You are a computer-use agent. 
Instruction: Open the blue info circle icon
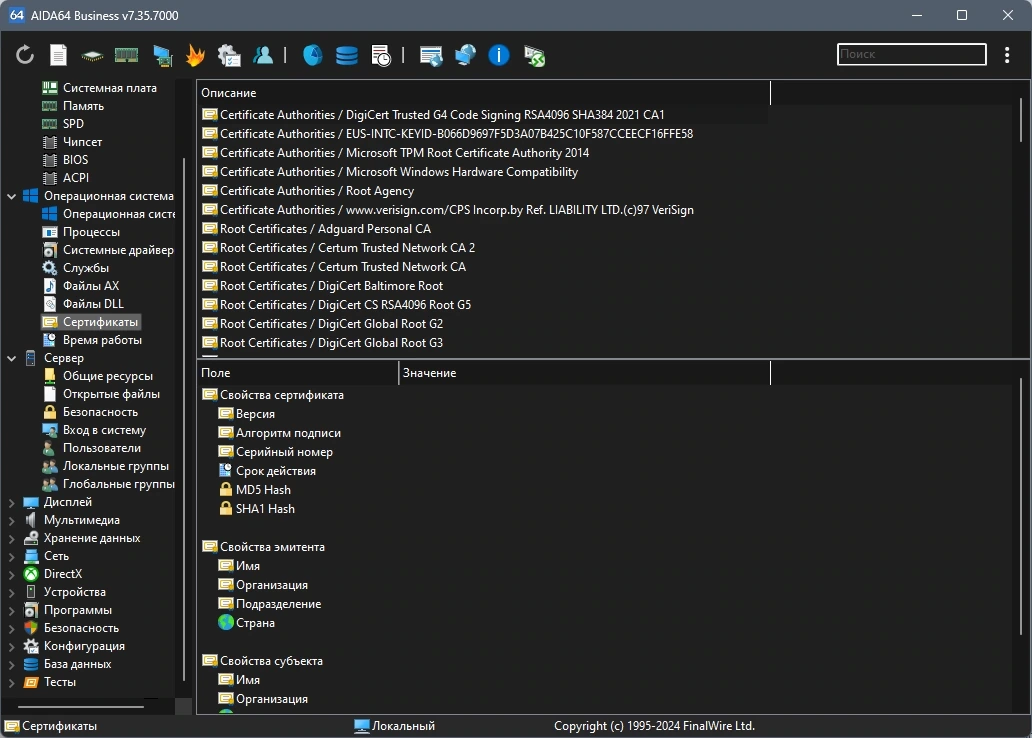(x=499, y=55)
